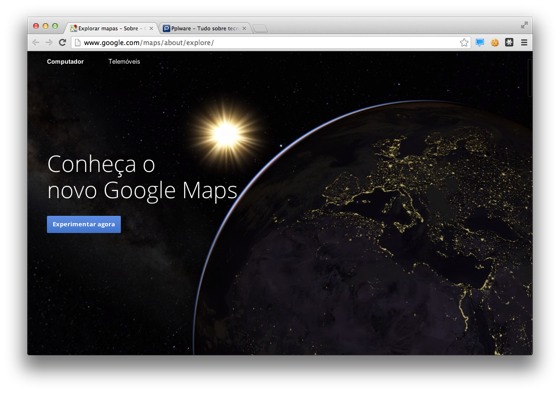The image size is (560, 393).
Task: Click the green zoom window button
Action: 55,26
